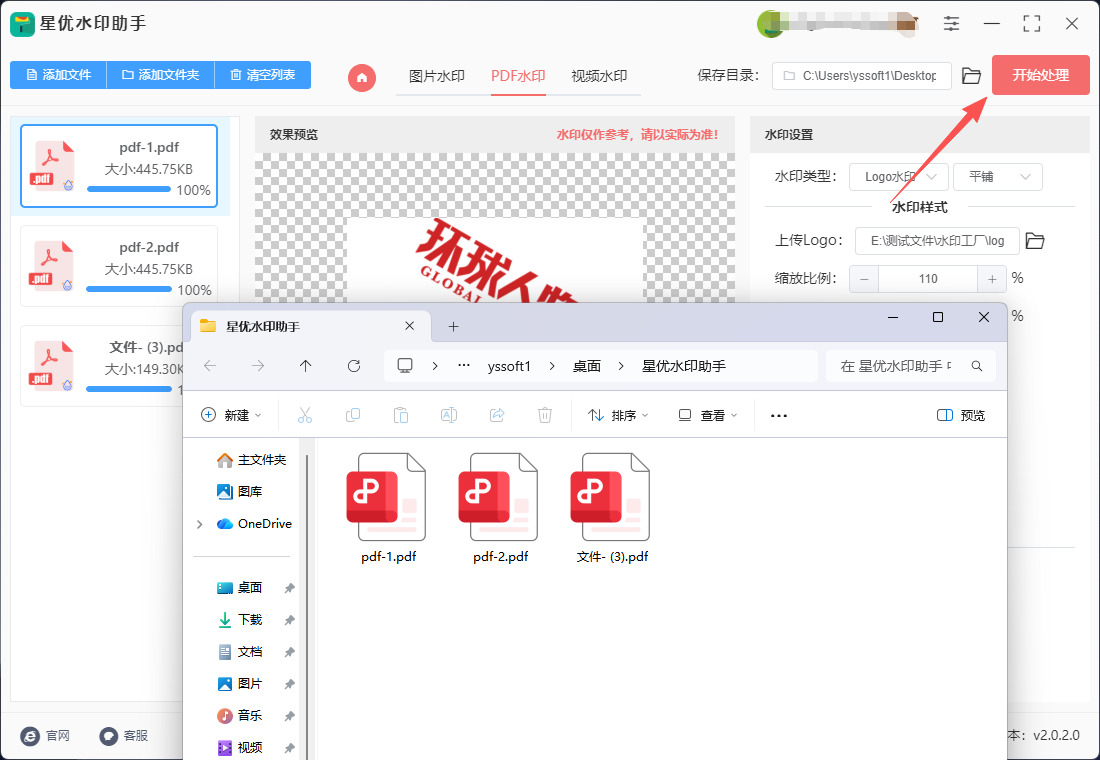Open explorer more options three-dots menu
This screenshot has width=1100, height=760.
click(x=779, y=415)
